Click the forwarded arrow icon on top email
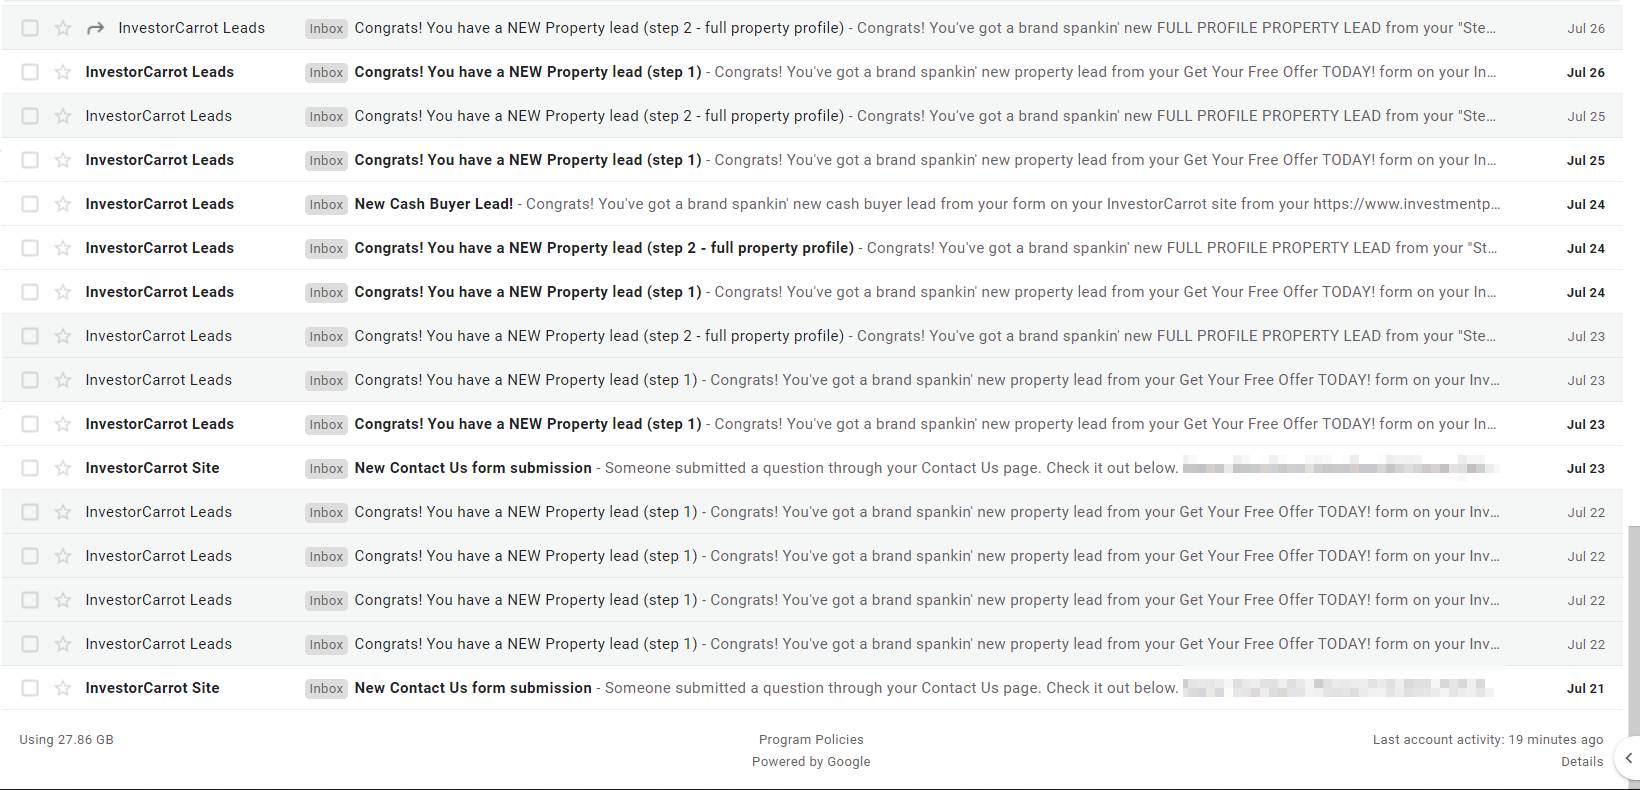 pyautogui.click(x=95, y=28)
